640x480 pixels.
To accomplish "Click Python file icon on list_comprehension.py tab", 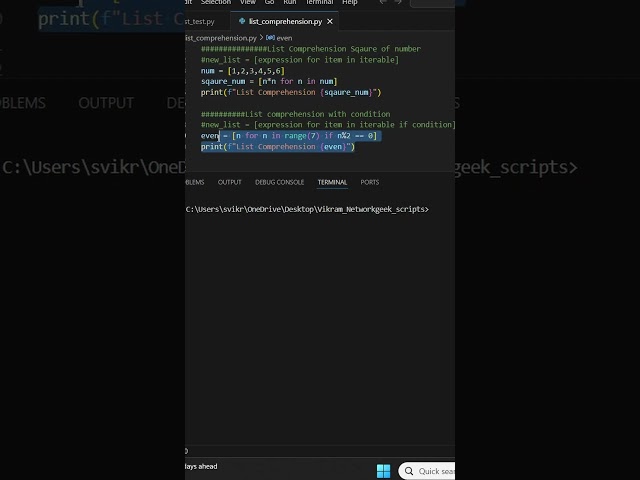I will tap(242, 21).
